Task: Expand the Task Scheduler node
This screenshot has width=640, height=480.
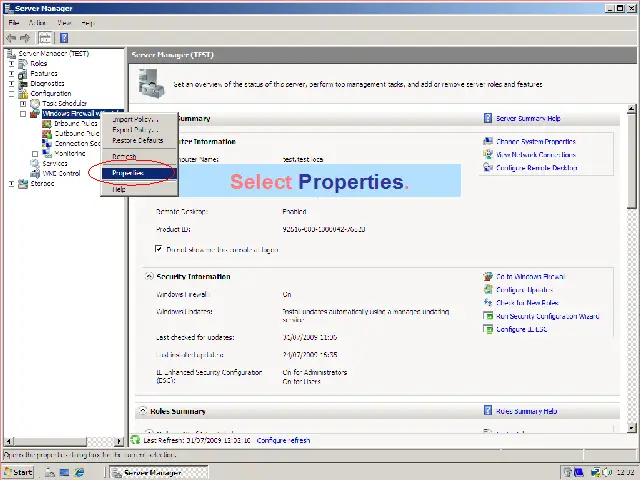Action: pos(23,104)
